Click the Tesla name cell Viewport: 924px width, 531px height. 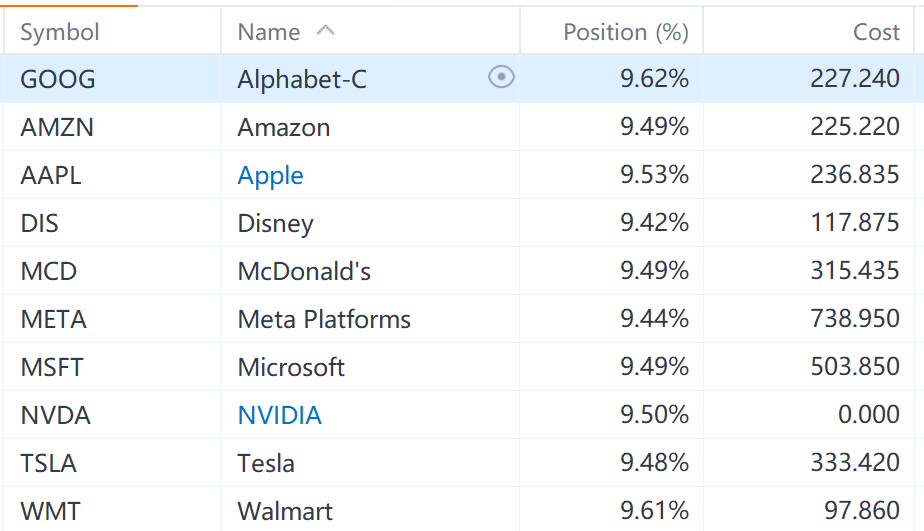click(266, 464)
